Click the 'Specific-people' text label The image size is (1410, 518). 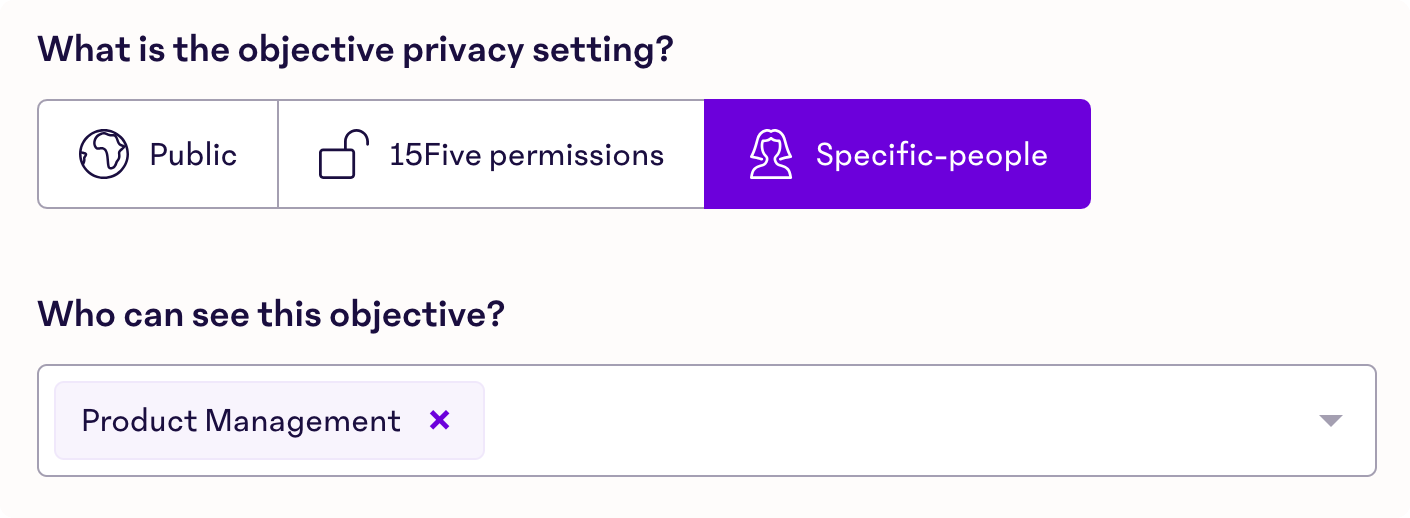(932, 155)
